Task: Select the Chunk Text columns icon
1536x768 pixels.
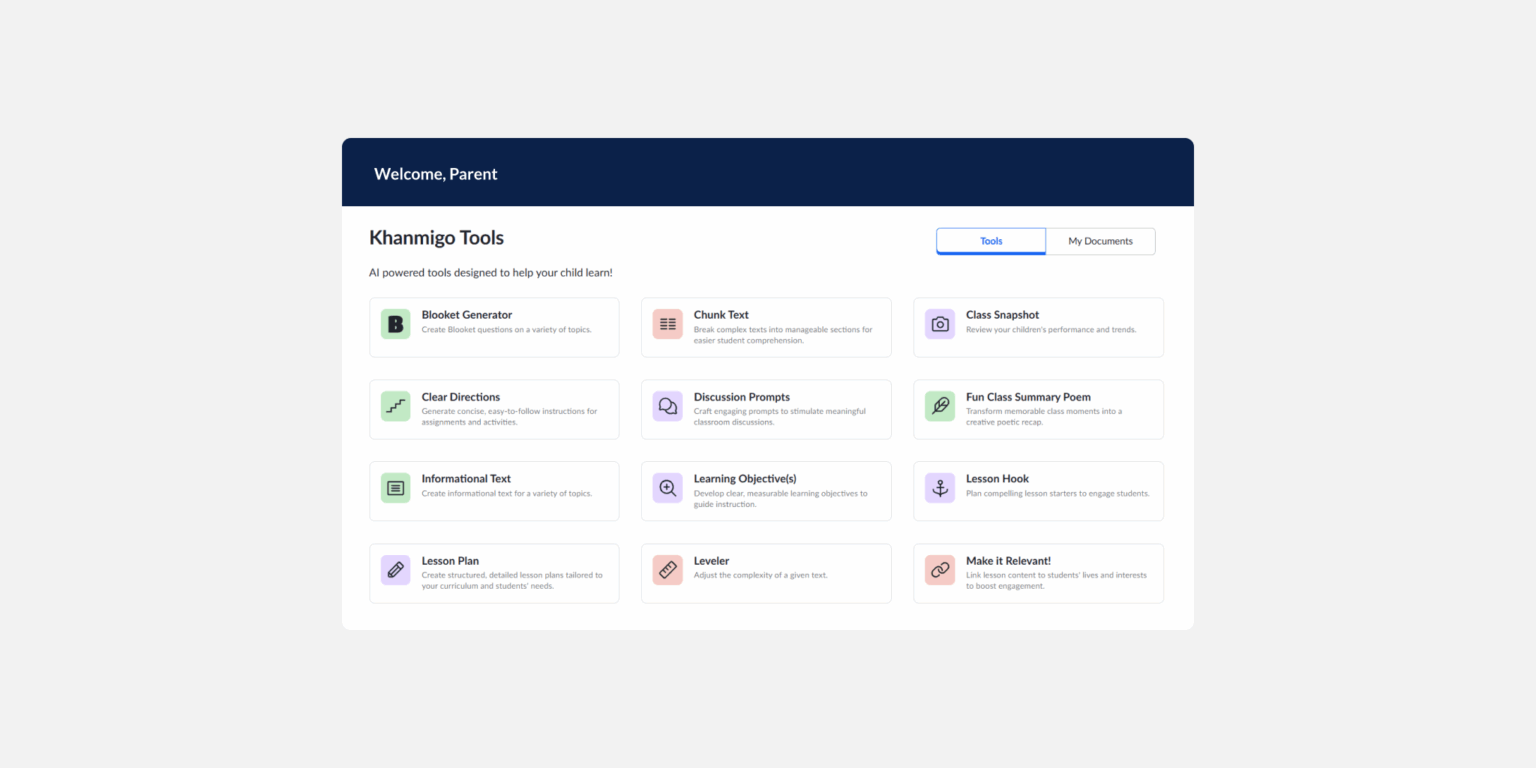Action: [x=668, y=324]
